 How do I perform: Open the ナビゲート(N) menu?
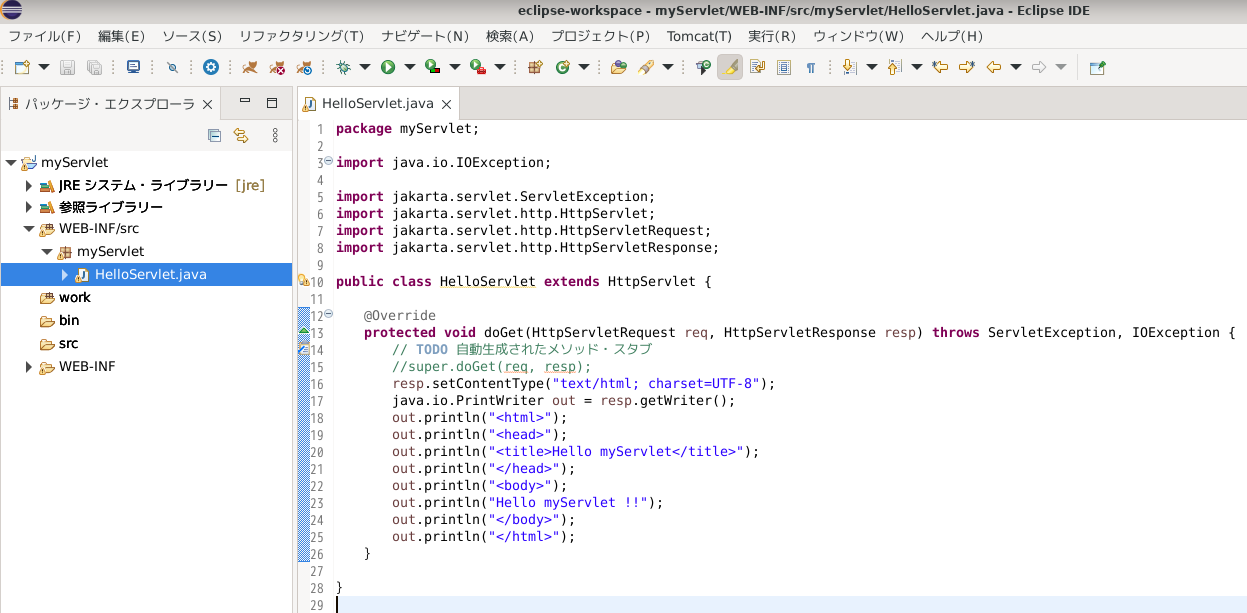pyautogui.click(x=425, y=36)
